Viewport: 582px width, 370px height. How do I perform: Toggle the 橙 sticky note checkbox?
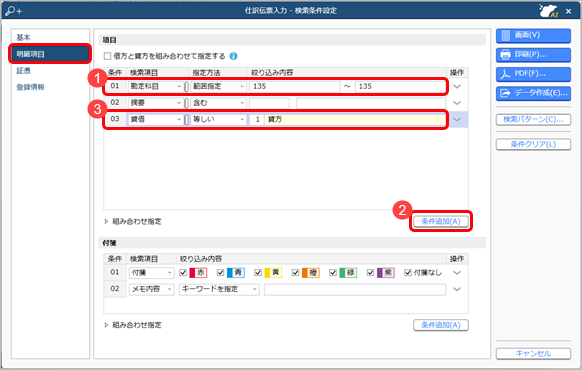pyautogui.click(x=295, y=273)
